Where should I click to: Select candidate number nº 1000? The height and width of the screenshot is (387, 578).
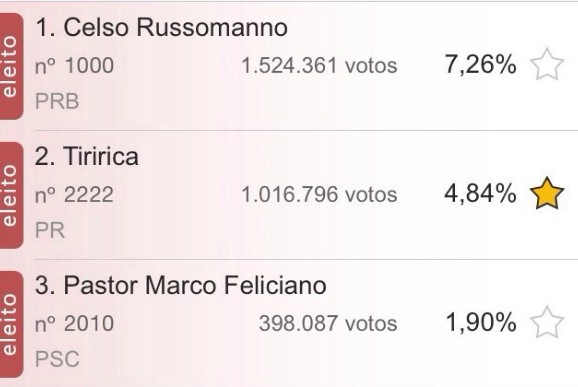click(x=74, y=66)
